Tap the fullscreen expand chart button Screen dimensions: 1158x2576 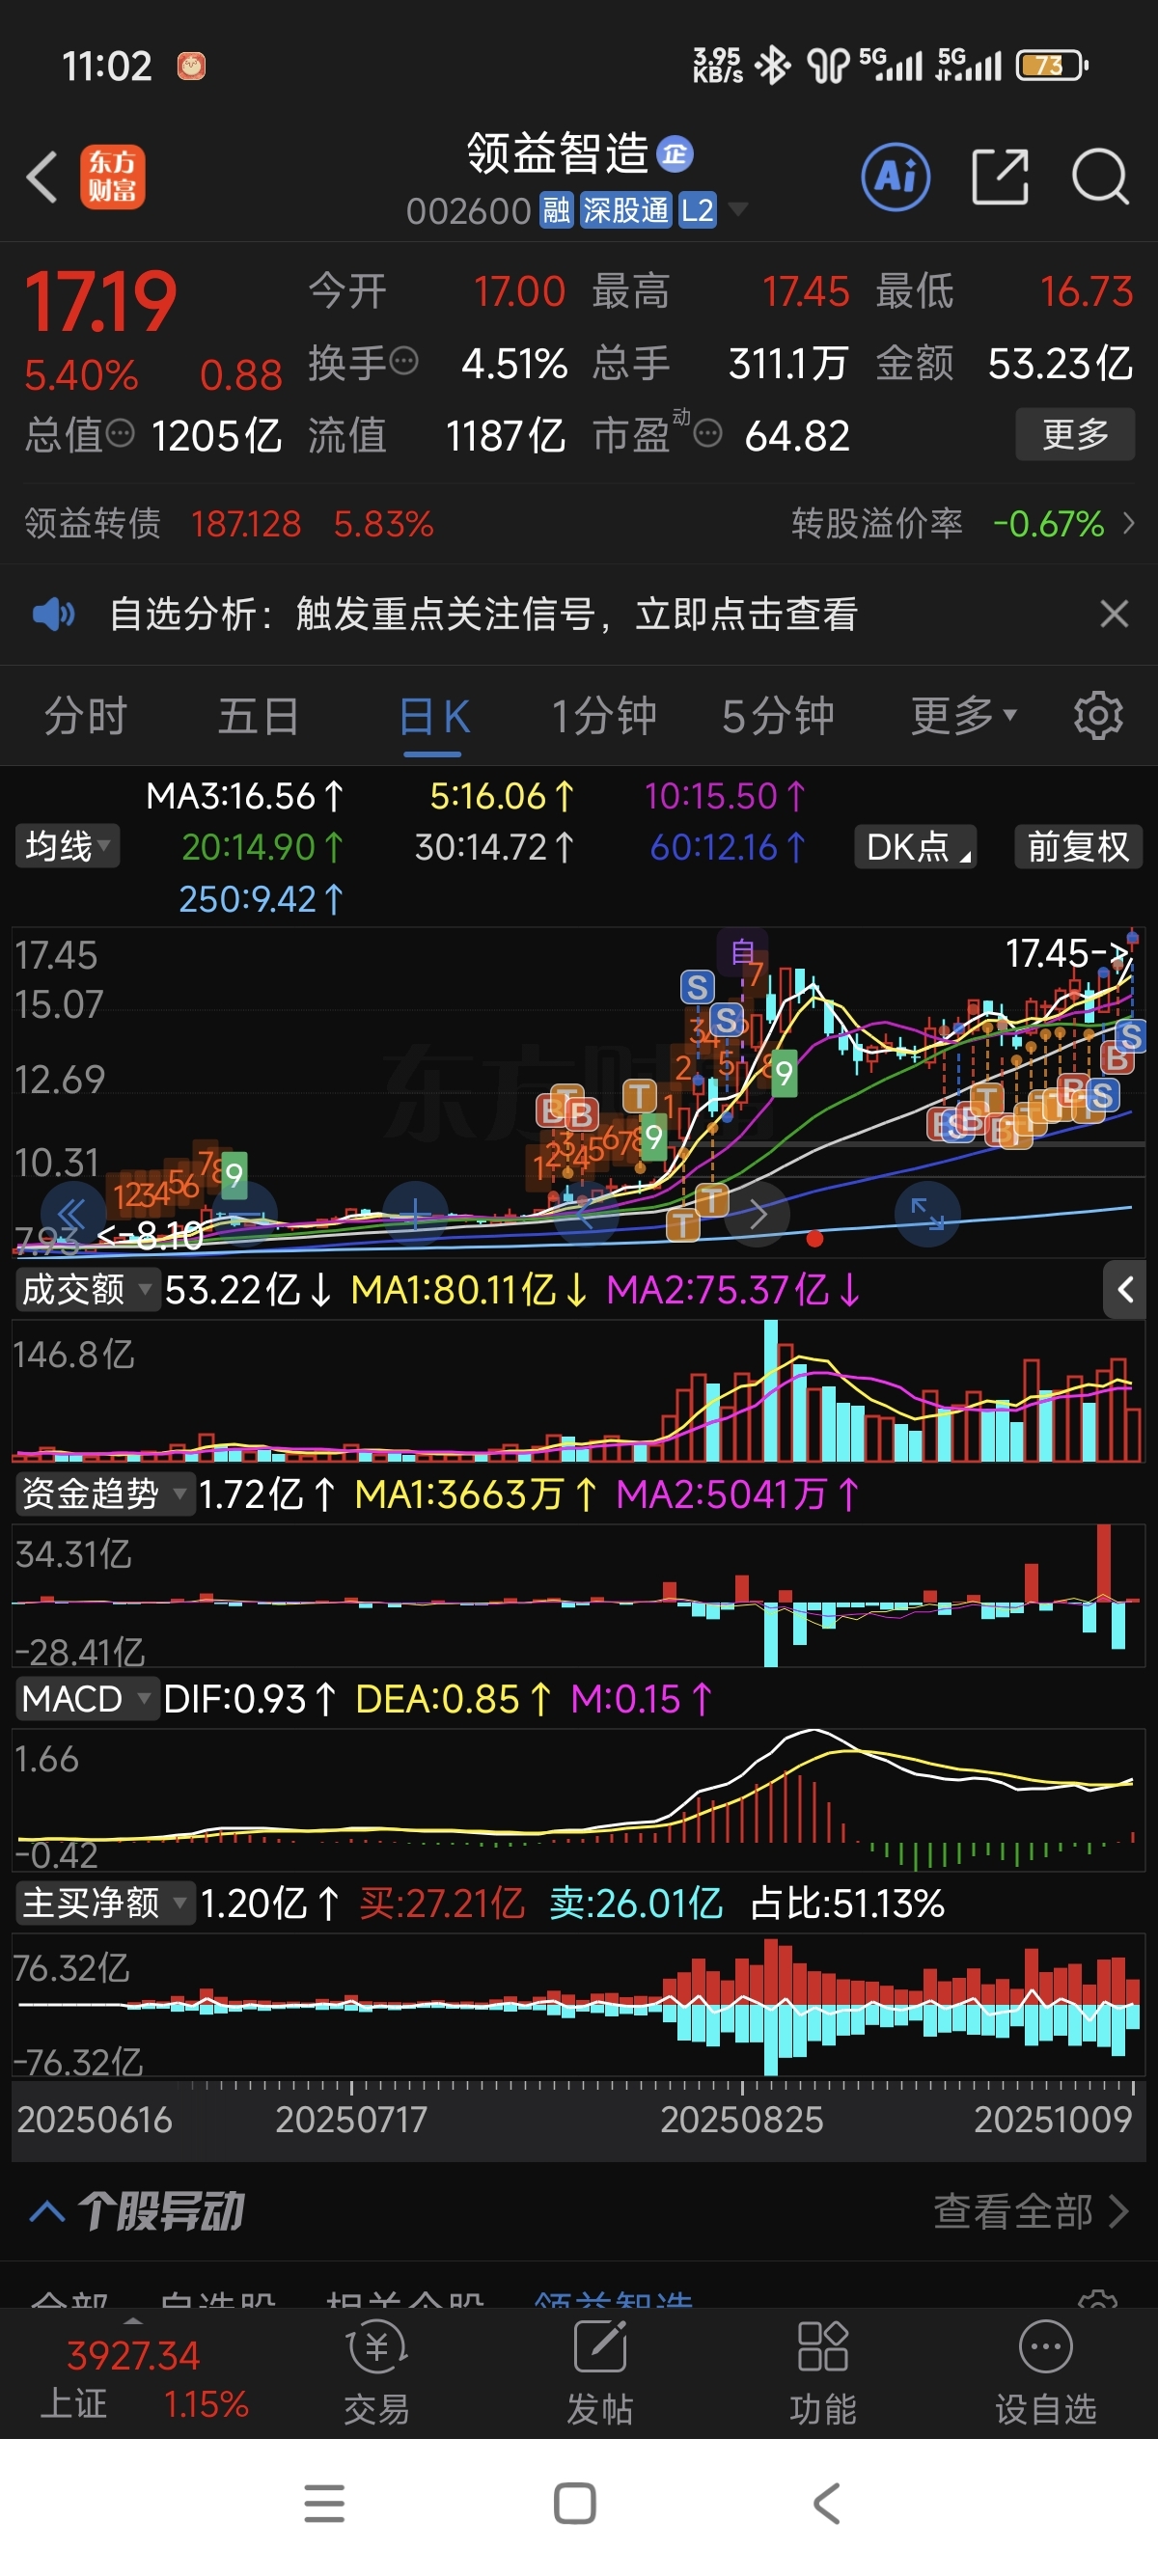click(928, 1214)
